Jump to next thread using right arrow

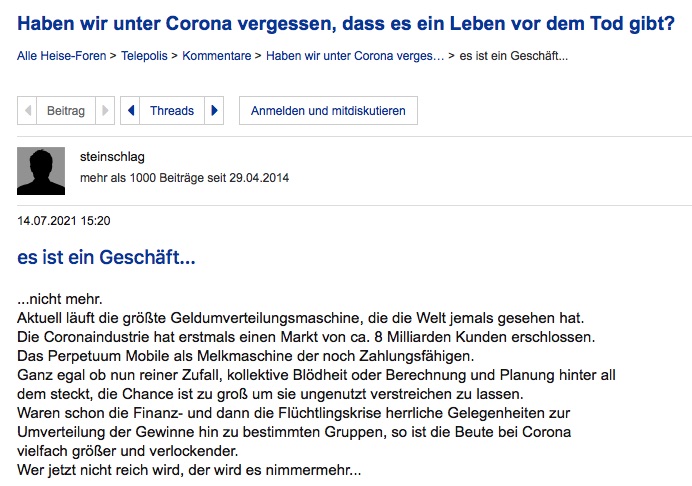[x=216, y=111]
